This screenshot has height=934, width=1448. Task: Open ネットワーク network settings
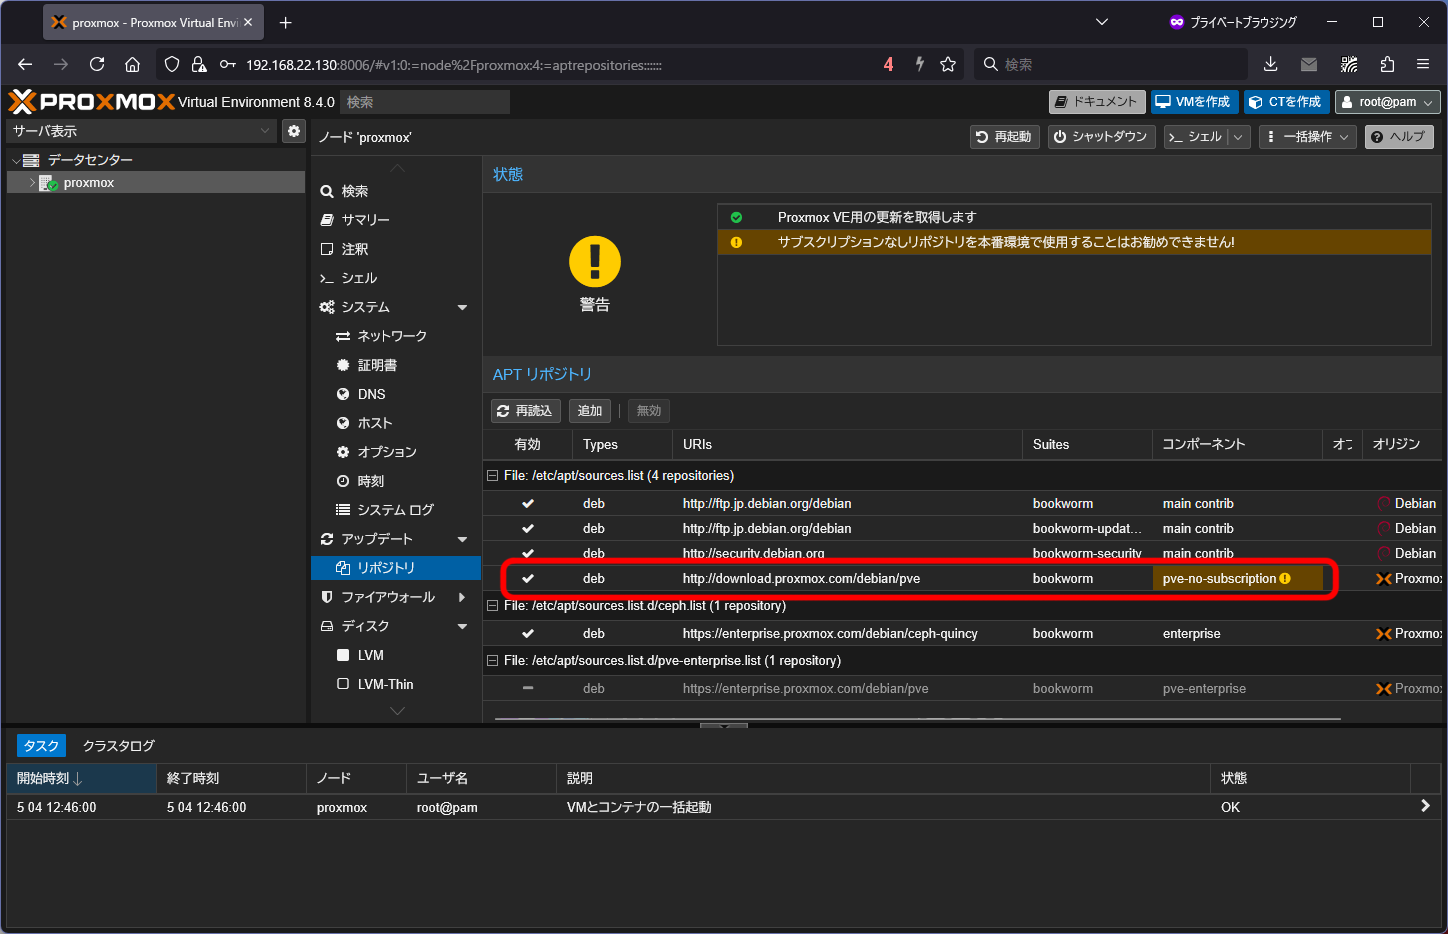396,336
